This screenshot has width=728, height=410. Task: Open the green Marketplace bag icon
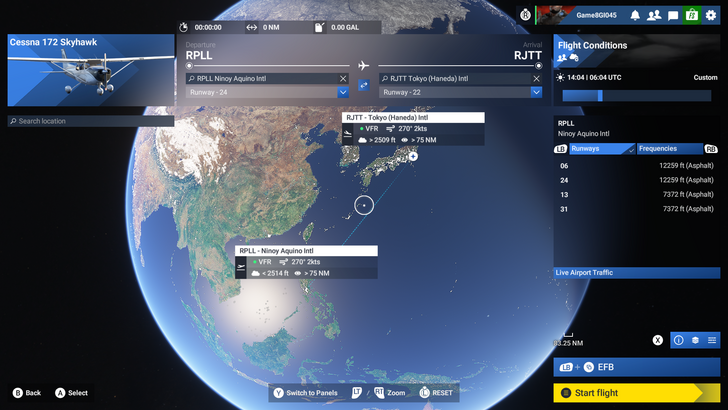coord(692,15)
